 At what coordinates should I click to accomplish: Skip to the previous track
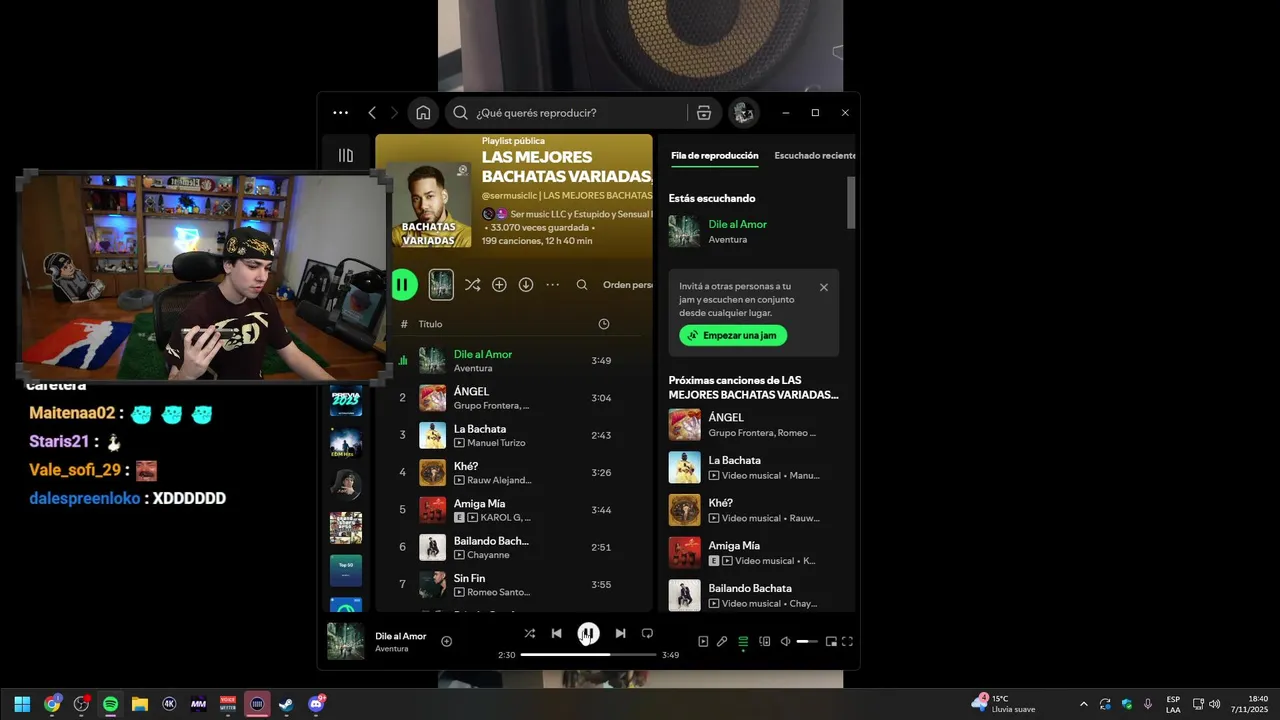(x=557, y=633)
